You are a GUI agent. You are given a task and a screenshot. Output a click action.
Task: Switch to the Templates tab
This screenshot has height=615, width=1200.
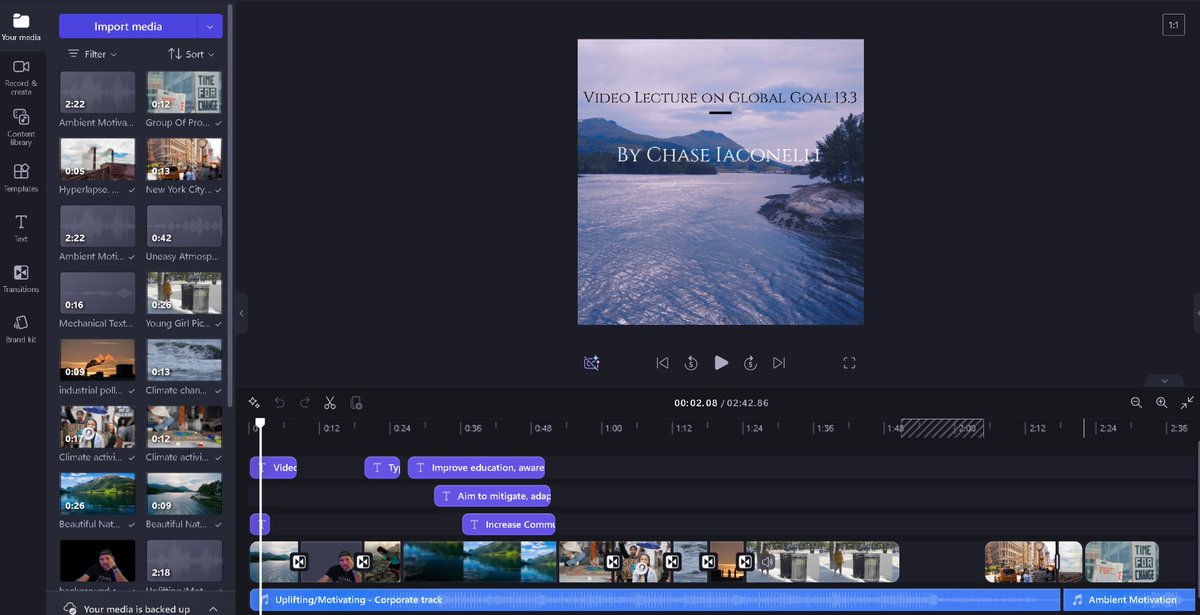[21, 178]
